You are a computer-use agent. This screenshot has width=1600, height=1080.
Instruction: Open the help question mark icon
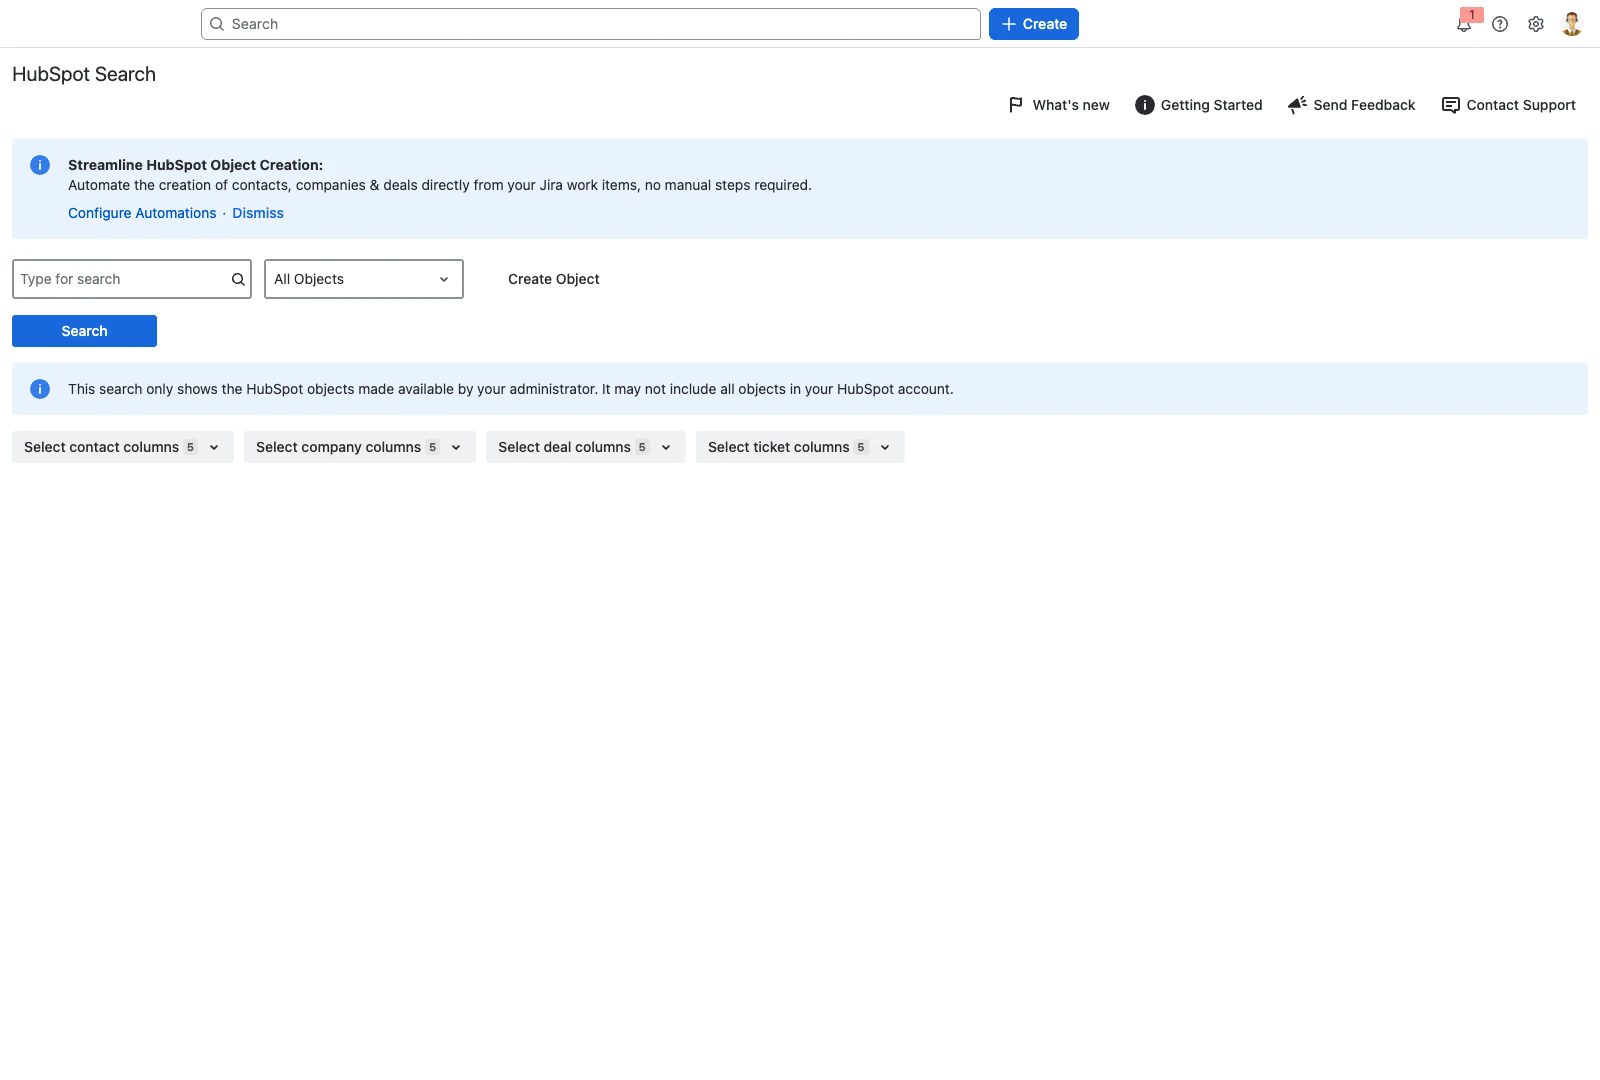click(x=1500, y=24)
